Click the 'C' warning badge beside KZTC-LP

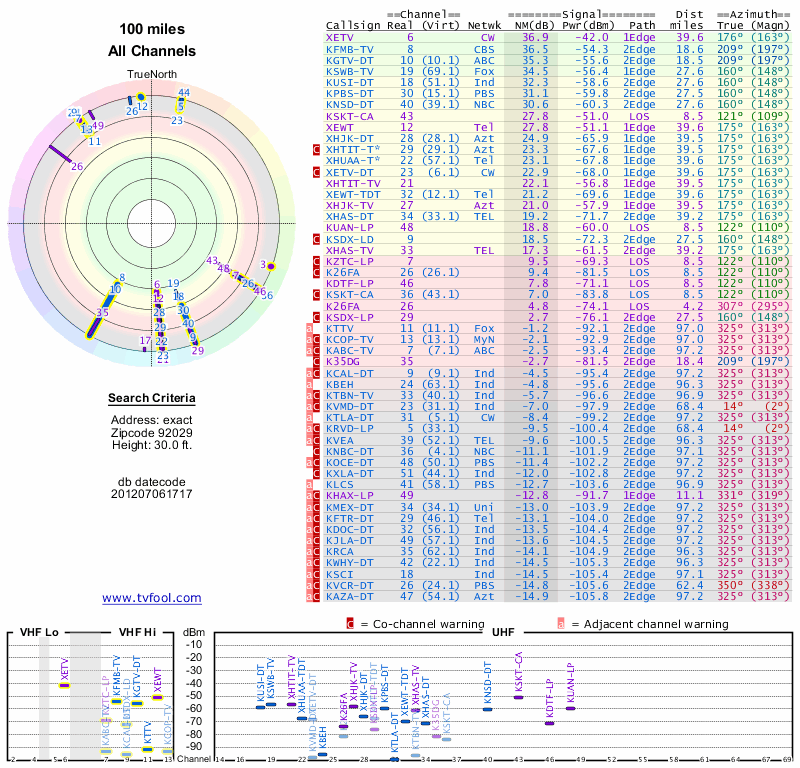point(316,262)
